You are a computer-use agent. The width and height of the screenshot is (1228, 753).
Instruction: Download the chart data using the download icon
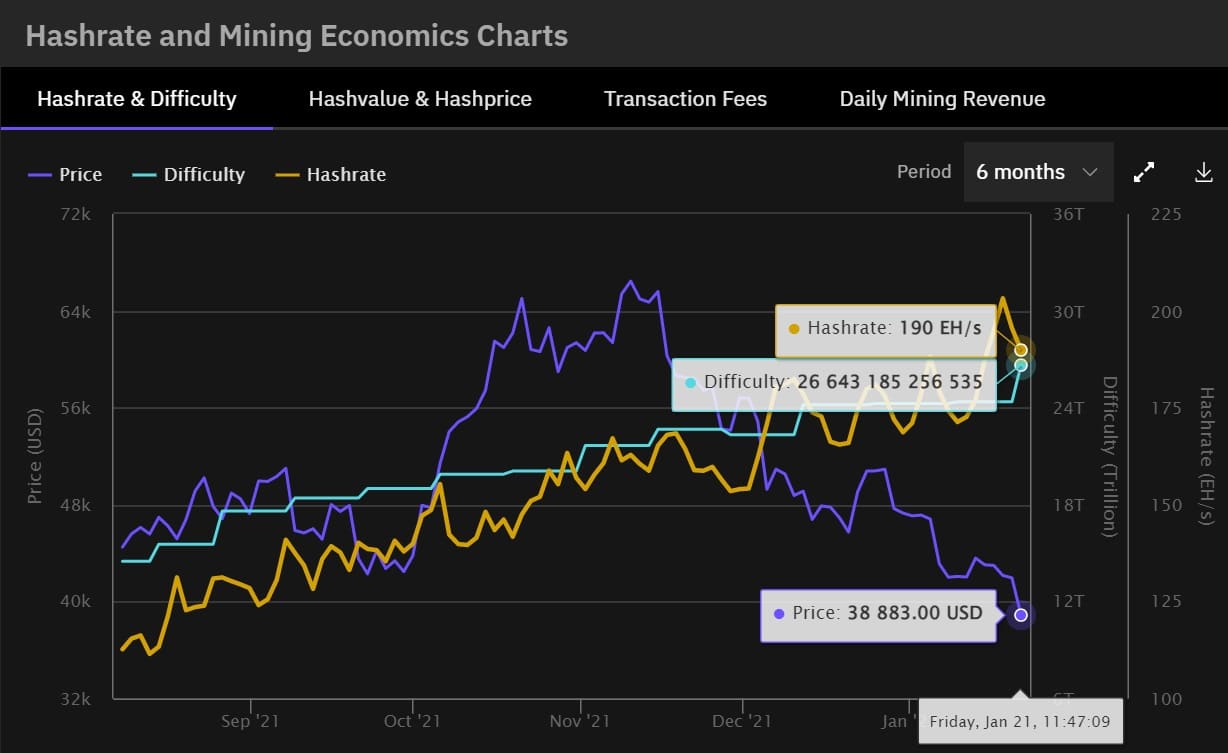coord(1204,172)
